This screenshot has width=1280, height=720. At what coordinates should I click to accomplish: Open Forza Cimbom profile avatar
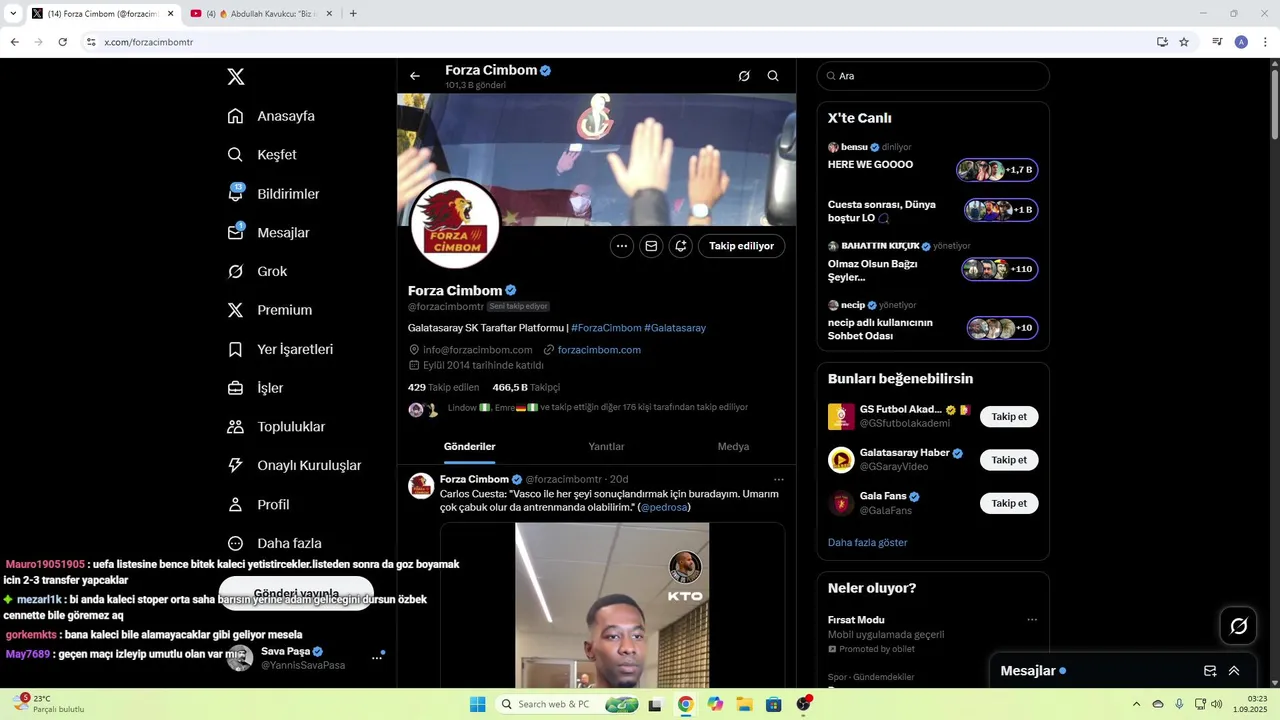coord(455,224)
